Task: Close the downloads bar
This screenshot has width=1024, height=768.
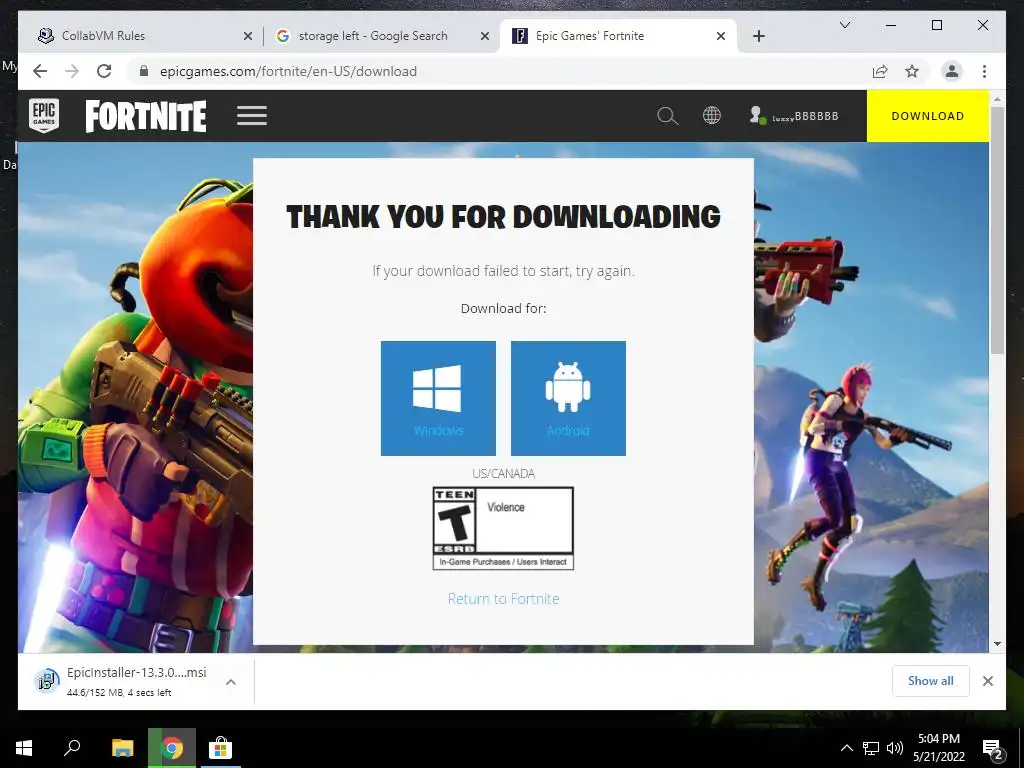Action: [x=987, y=681]
